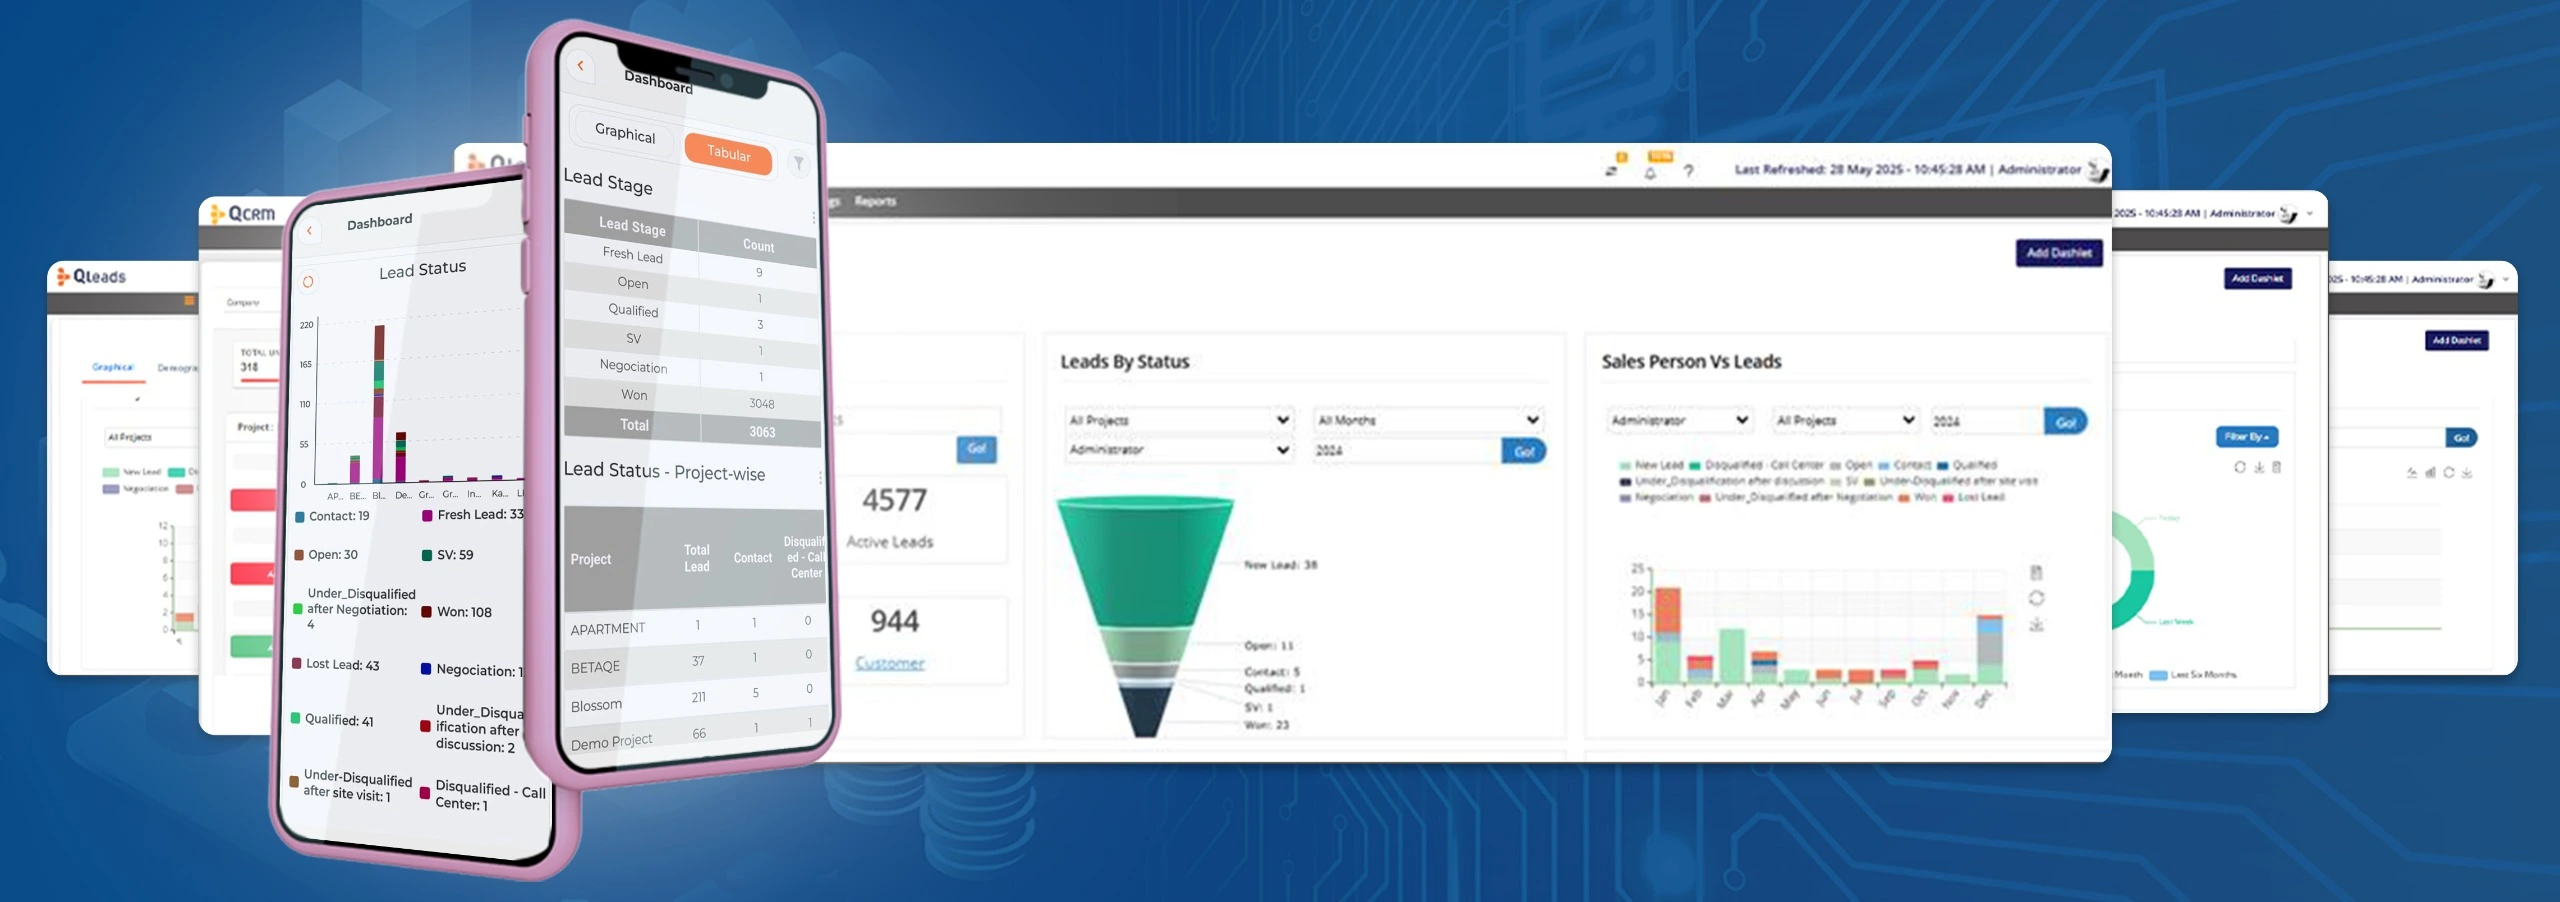
Task: Click the 2024 year field under Leads By Status
Action: tap(1407, 451)
